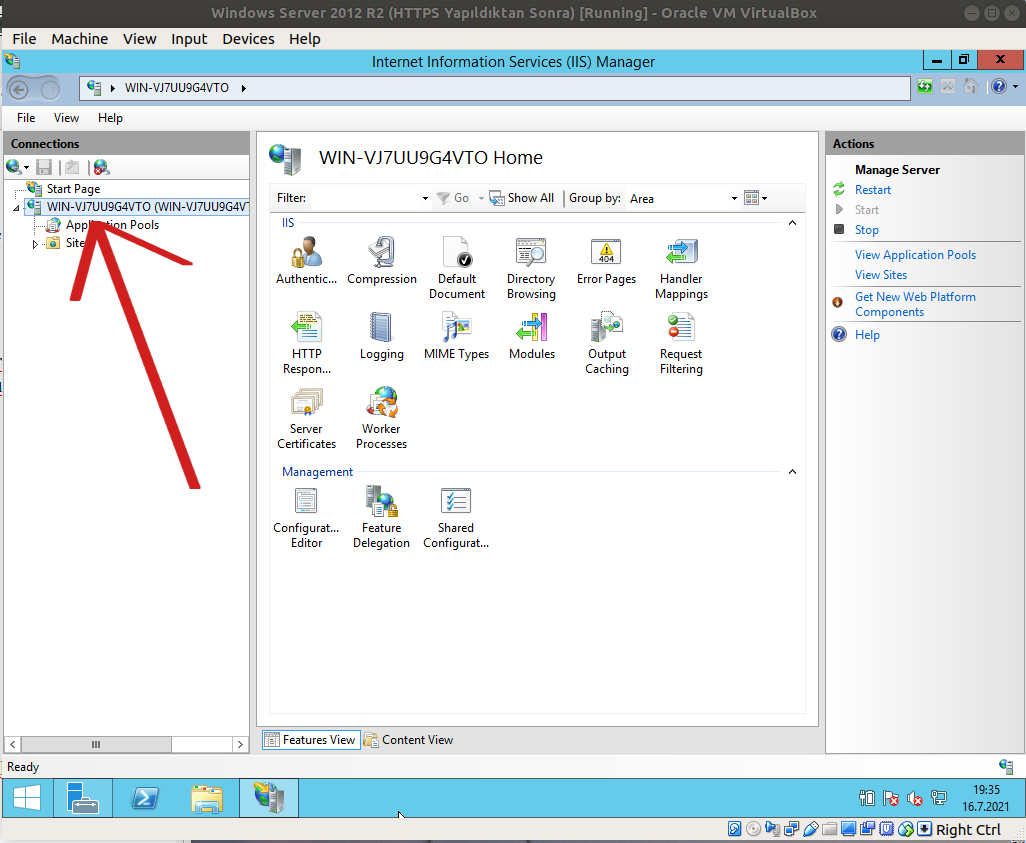Image resolution: width=1026 pixels, height=843 pixels.
Task: Open the Group by Area dropdown
Action: click(x=734, y=198)
